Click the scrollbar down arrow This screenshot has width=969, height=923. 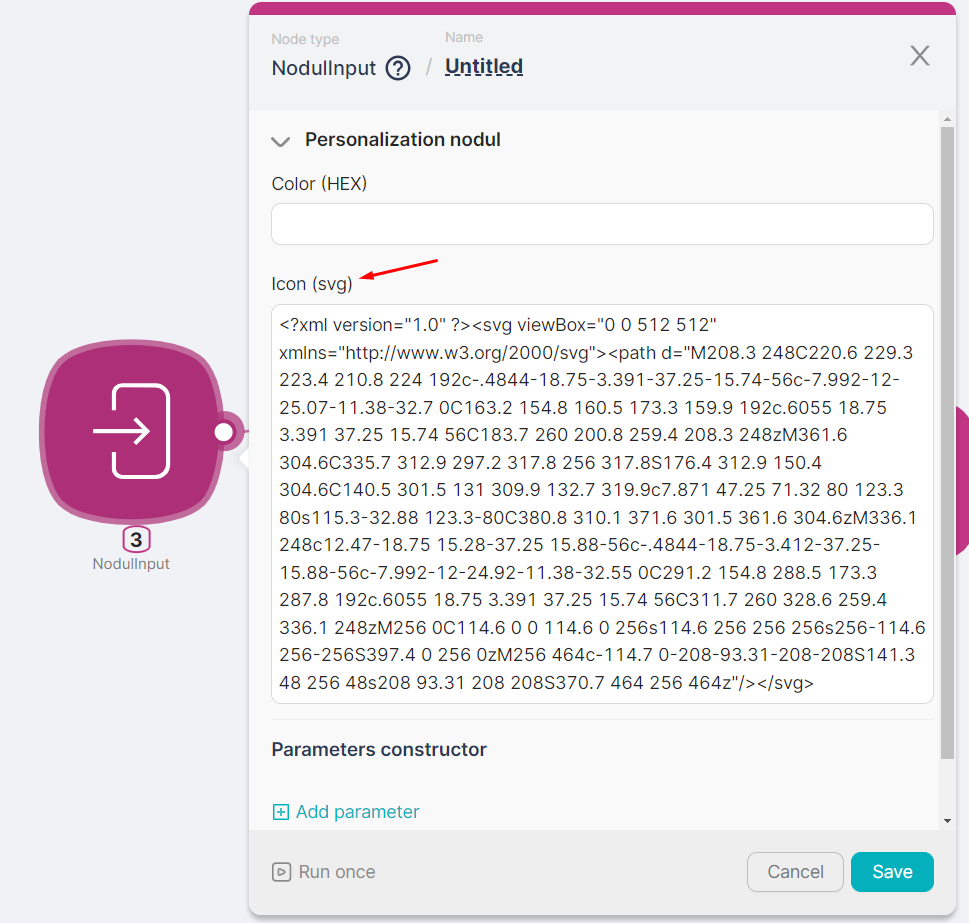947,821
